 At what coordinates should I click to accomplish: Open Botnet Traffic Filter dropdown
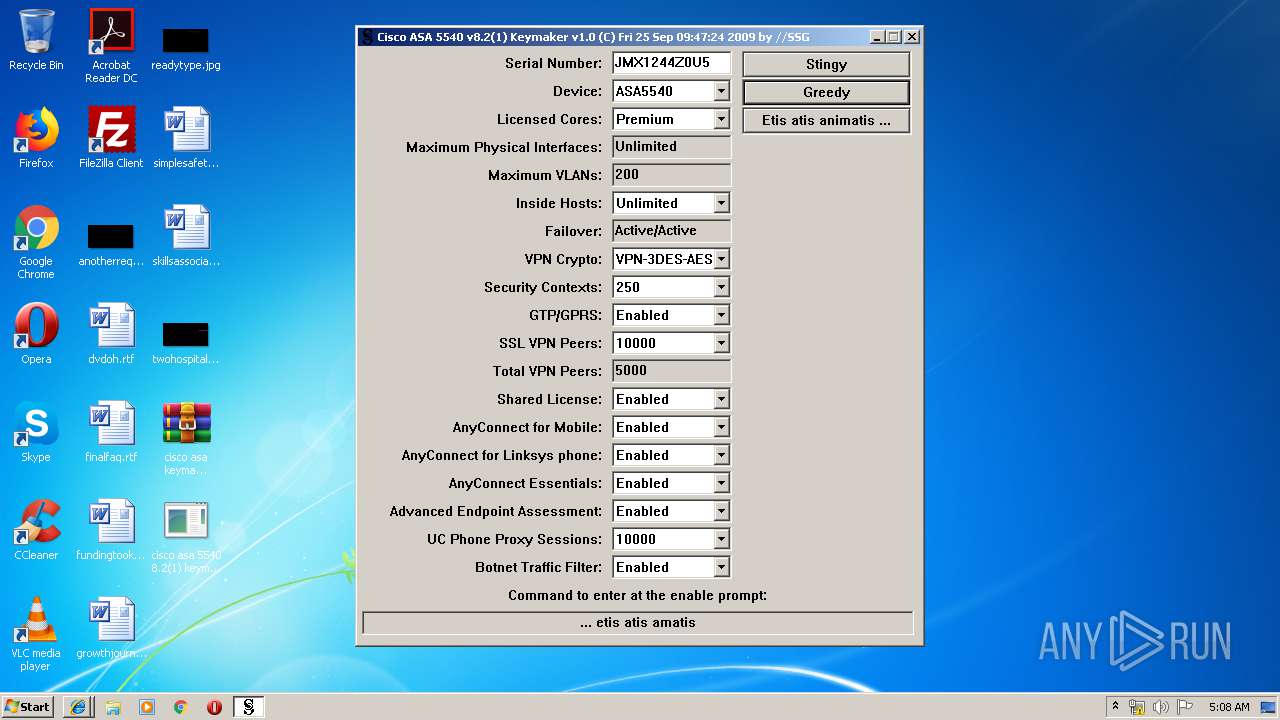(721, 567)
